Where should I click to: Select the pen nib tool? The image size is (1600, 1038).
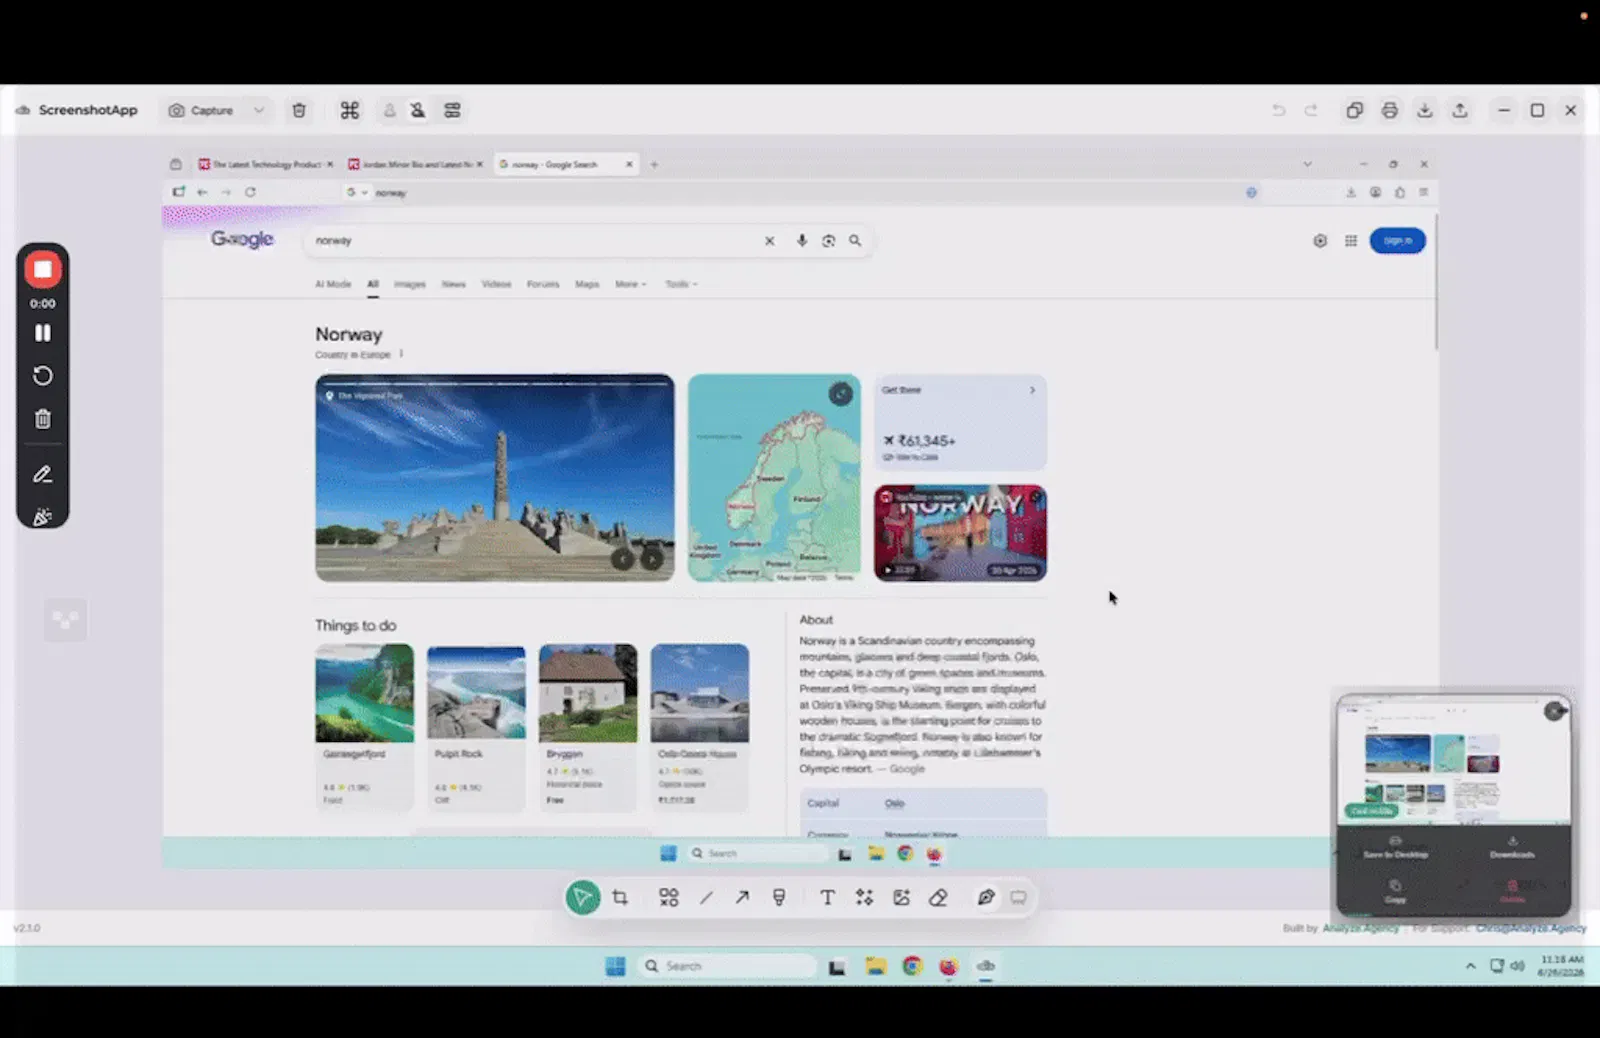pyautogui.click(x=986, y=897)
